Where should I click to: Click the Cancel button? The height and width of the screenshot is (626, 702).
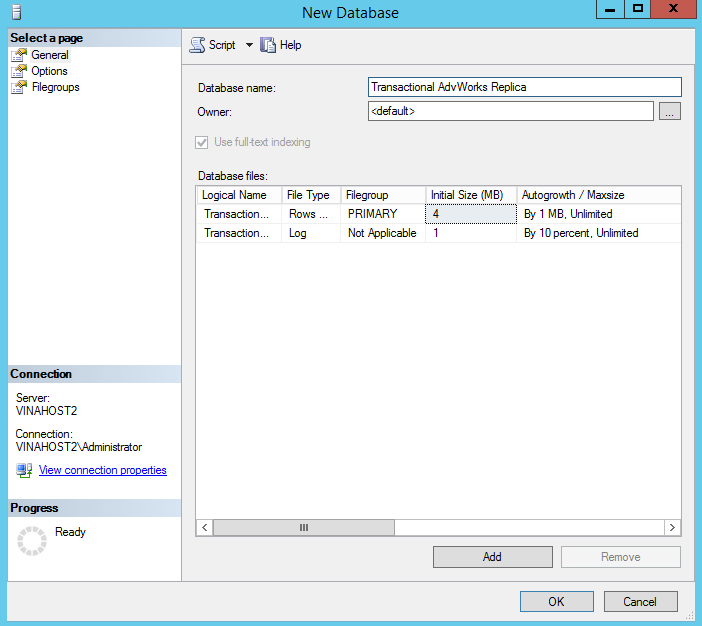[x=640, y=601]
